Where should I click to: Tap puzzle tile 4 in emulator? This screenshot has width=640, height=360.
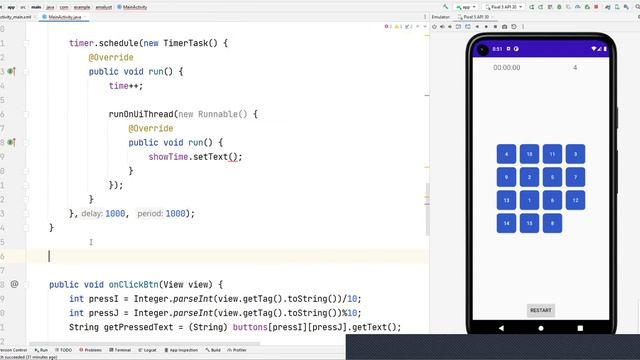click(x=506, y=154)
